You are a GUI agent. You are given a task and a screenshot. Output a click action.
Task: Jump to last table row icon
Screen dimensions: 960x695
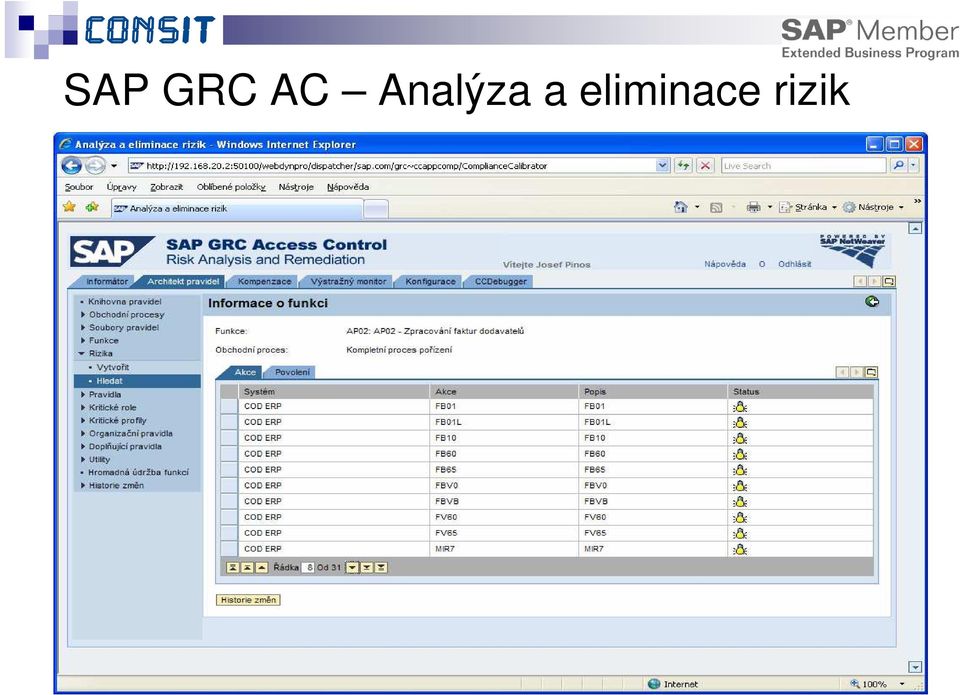[381, 568]
